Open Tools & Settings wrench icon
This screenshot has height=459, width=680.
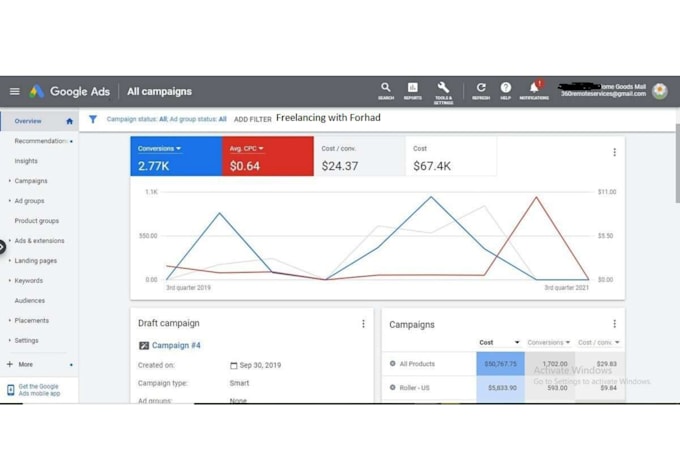pos(443,87)
